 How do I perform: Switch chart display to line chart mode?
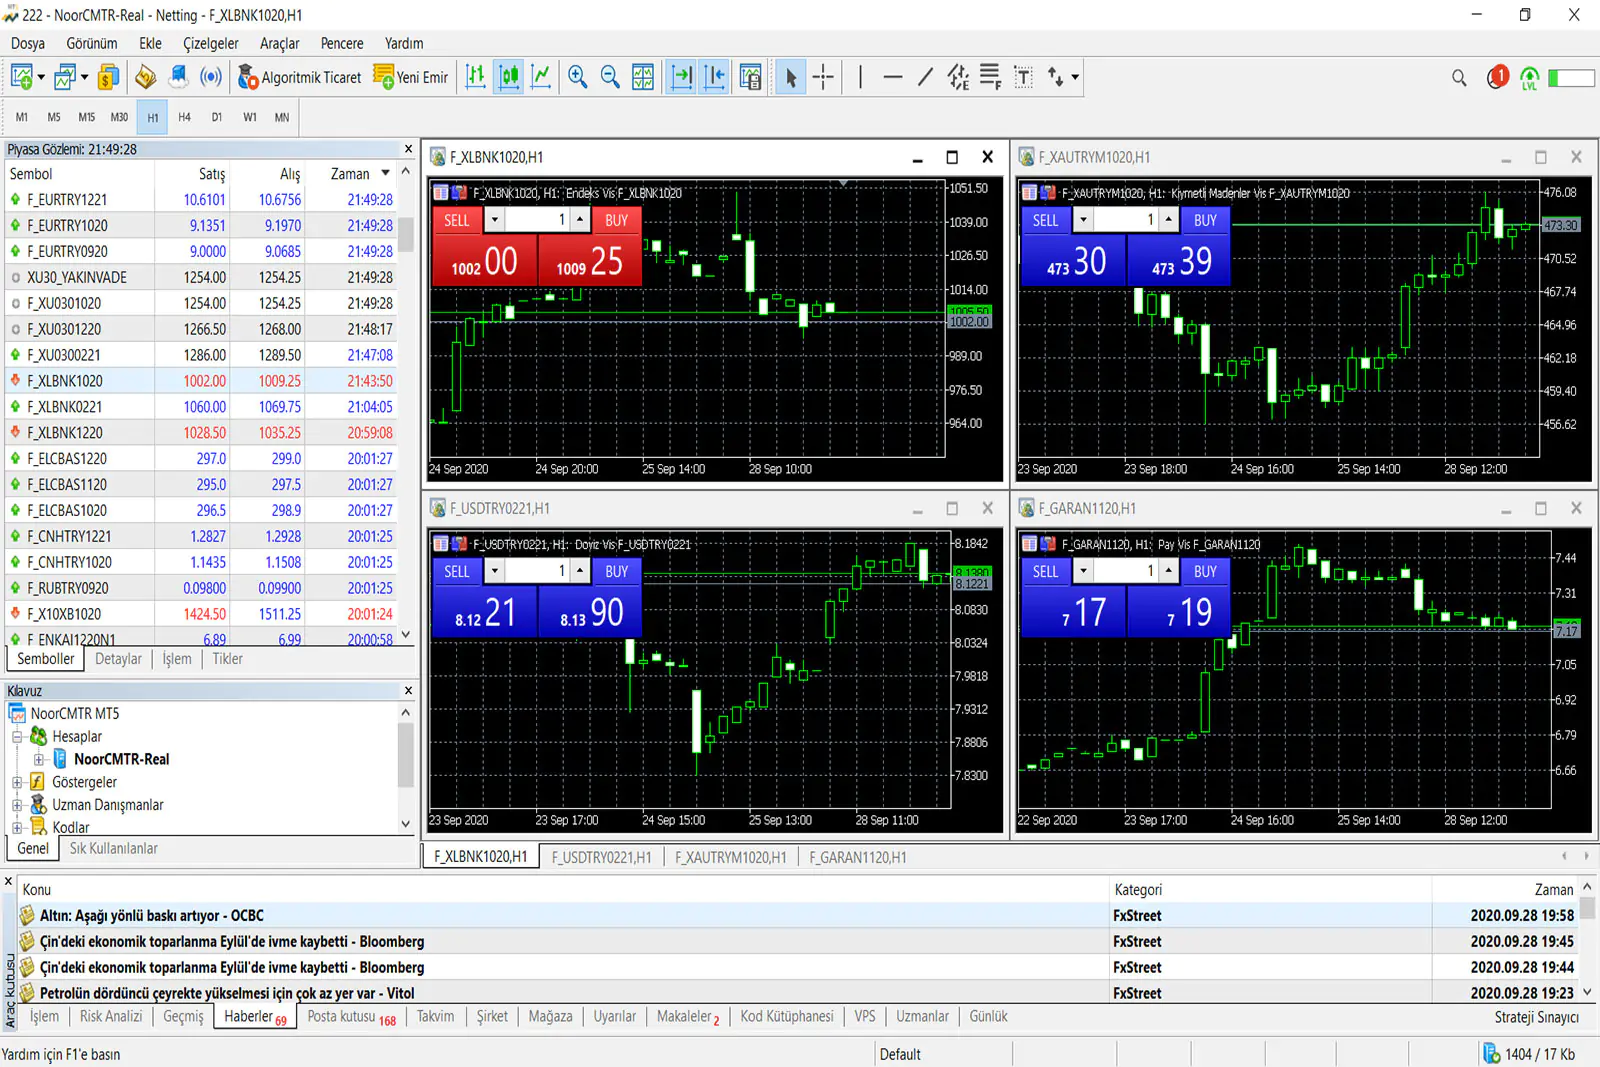click(x=541, y=77)
